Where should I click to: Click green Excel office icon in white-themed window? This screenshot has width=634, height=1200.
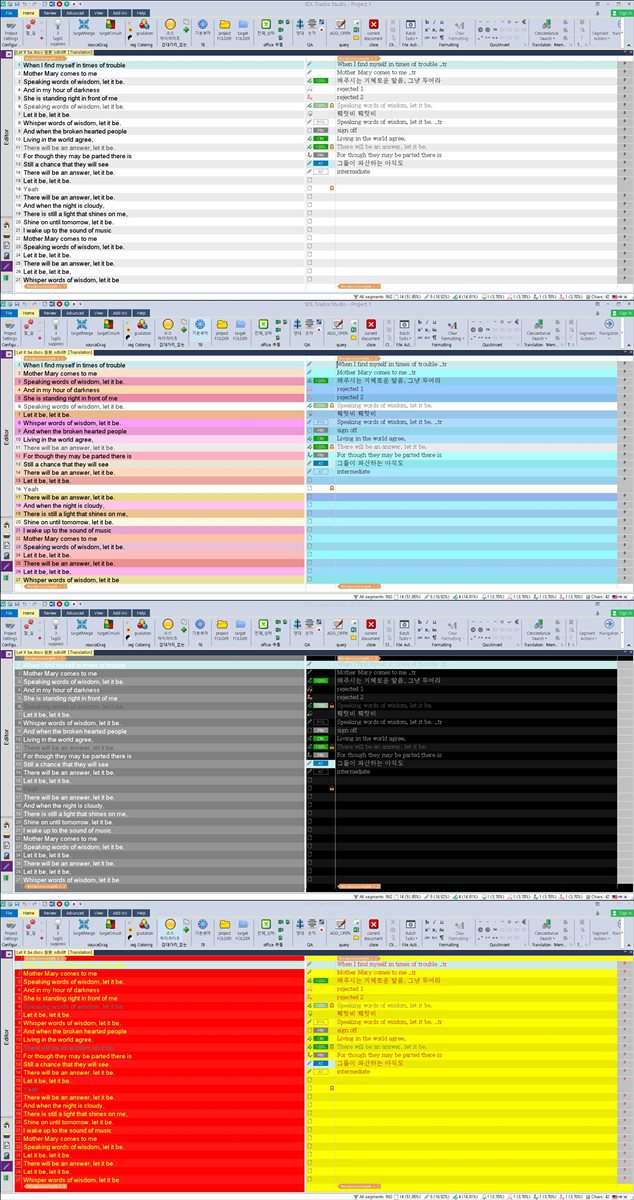tap(265, 27)
